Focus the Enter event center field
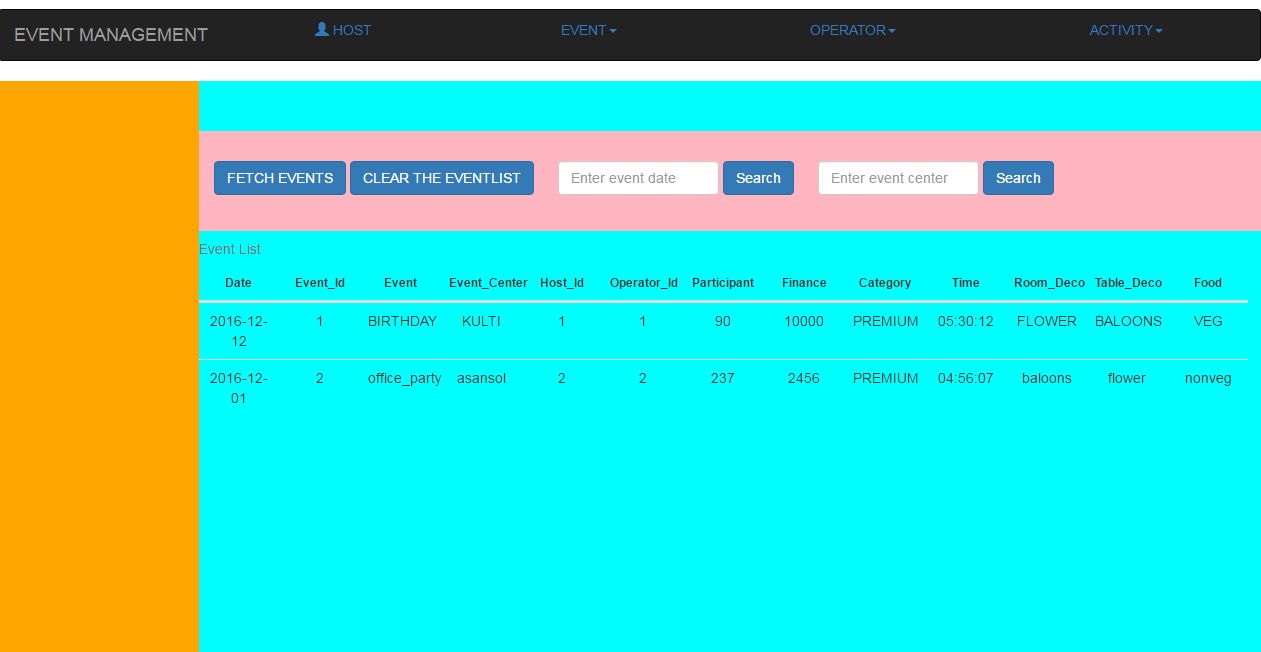Viewport: 1261px width, 652px height. click(x=898, y=178)
